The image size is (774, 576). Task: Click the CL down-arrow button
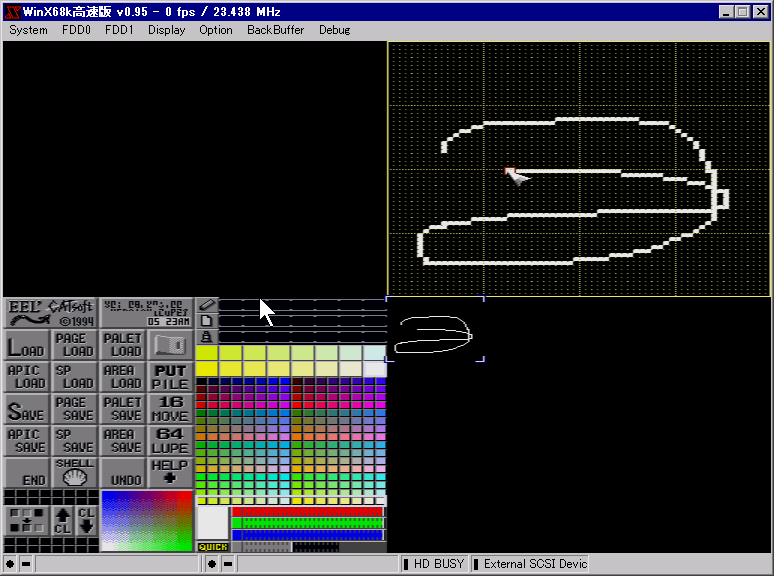[85, 520]
